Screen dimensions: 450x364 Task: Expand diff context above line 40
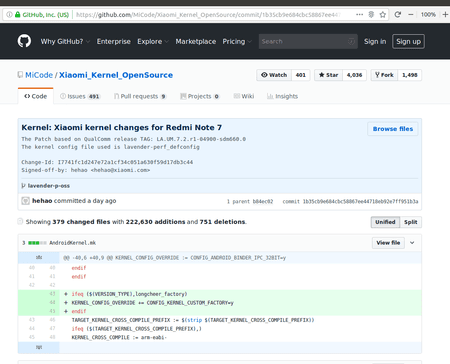tap(39, 258)
